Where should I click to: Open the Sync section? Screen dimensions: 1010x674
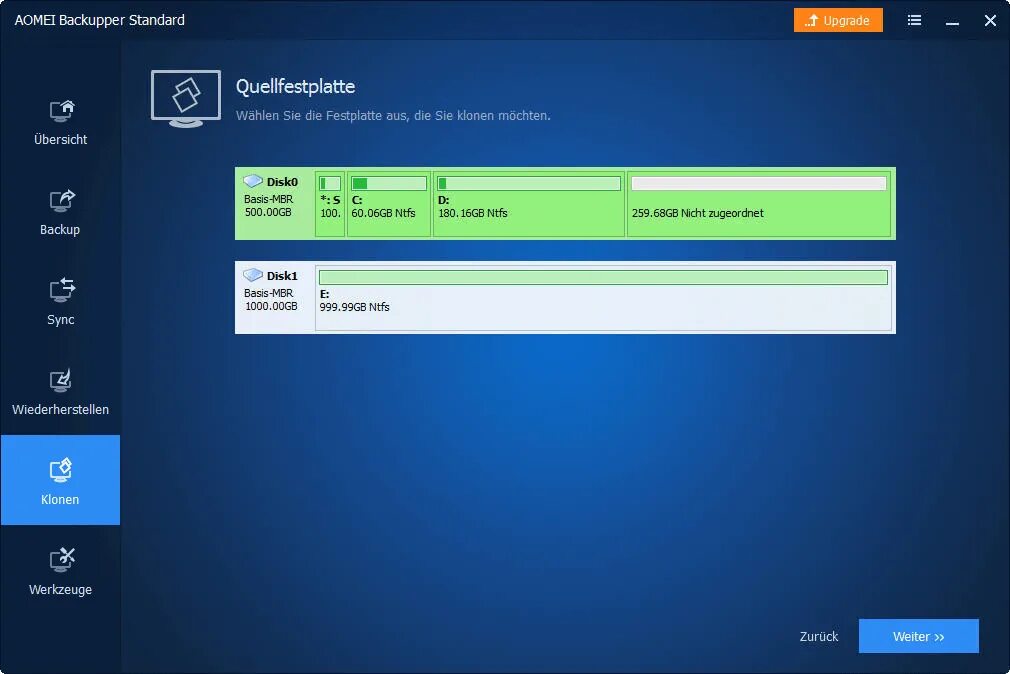[x=60, y=303]
